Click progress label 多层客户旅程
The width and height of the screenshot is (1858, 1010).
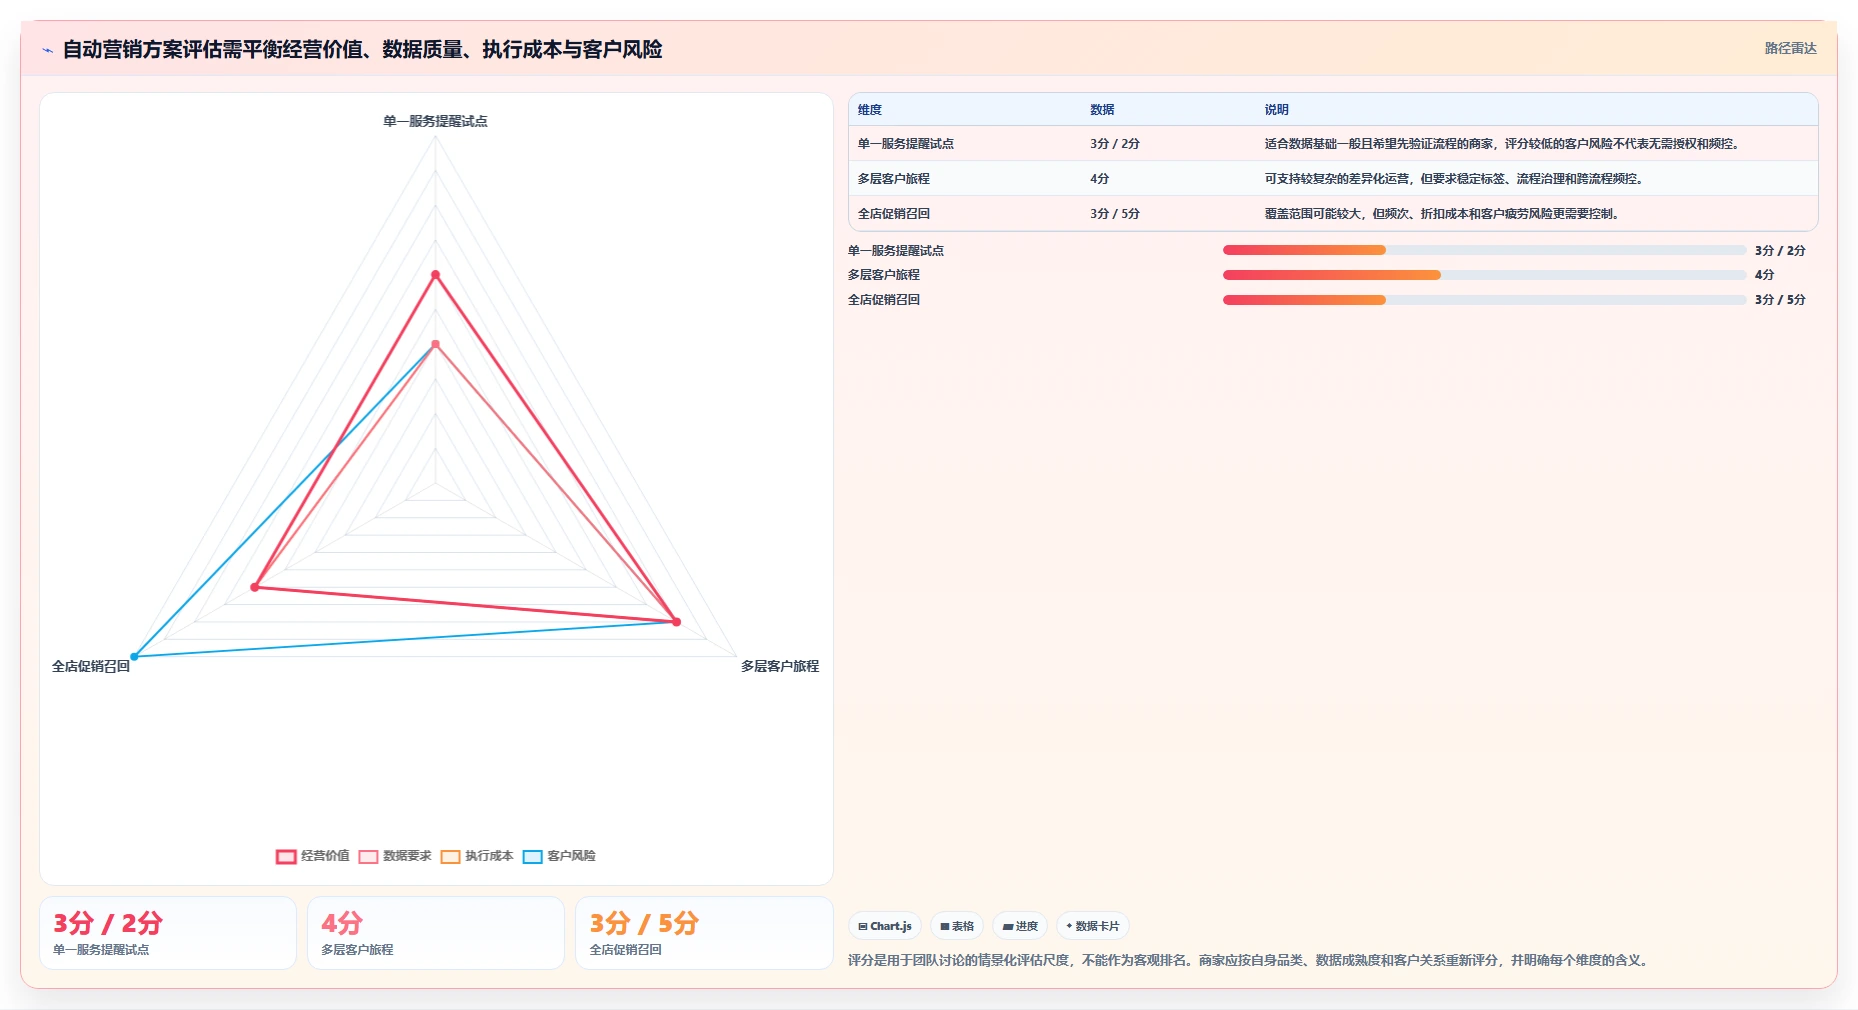(x=884, y=275)
